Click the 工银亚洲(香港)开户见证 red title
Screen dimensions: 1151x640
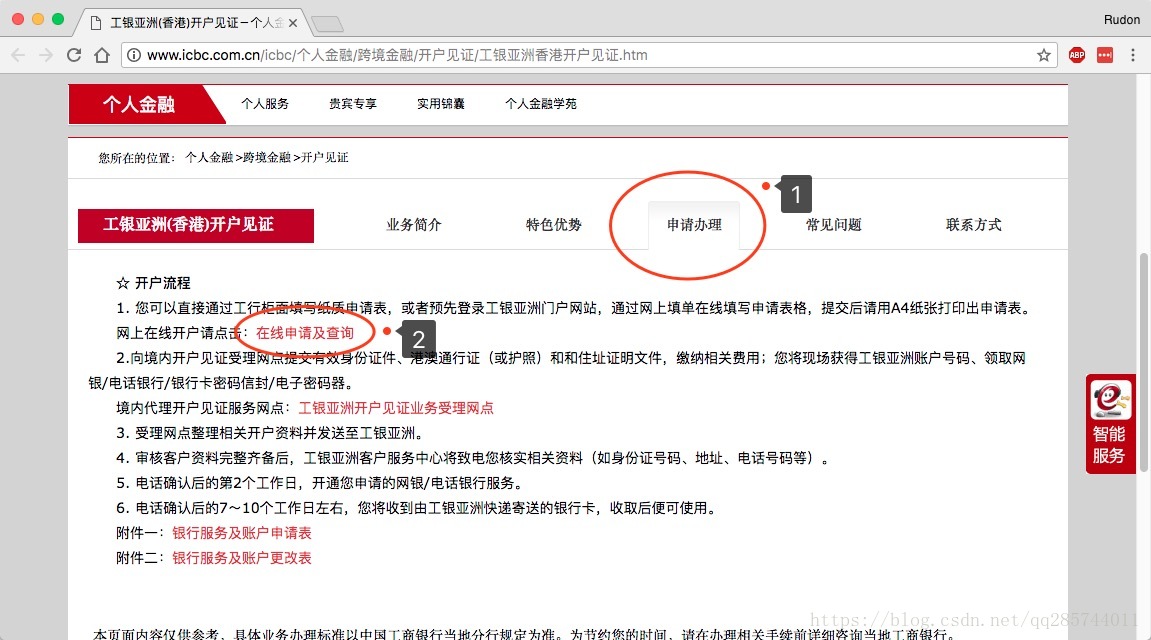[x=196, y=225]
